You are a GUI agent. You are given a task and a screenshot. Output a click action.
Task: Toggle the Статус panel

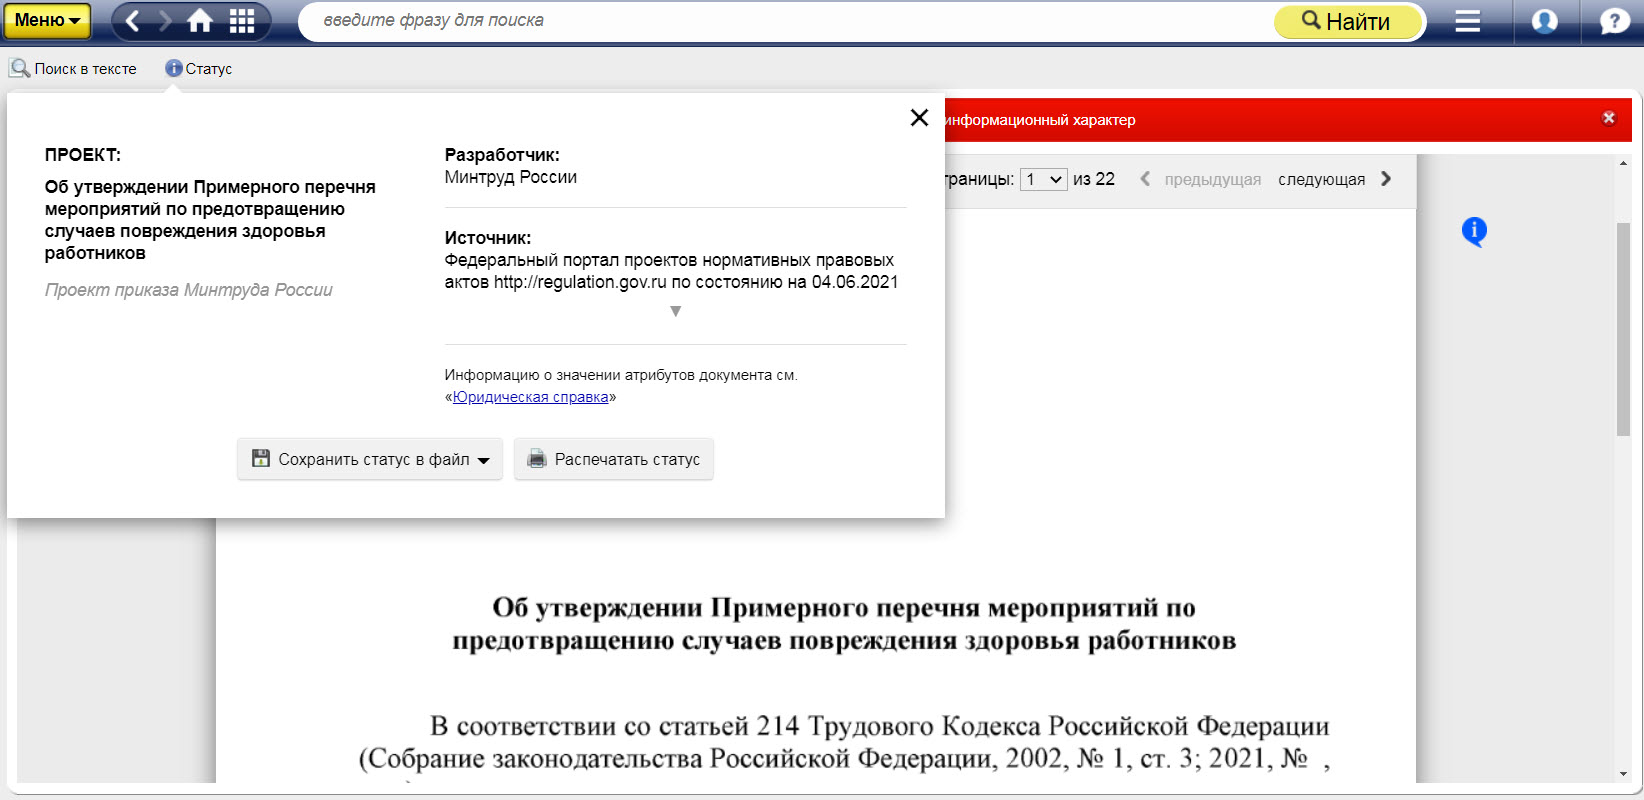(199, 69)
